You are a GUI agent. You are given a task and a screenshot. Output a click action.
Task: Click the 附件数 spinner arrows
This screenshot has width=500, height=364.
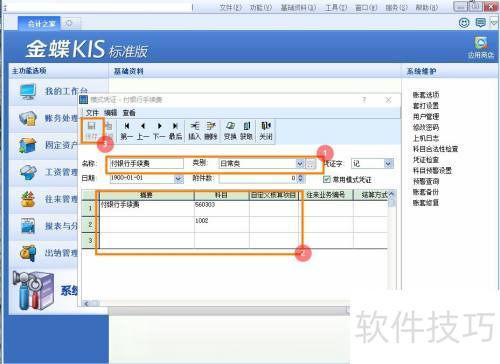[x=301, y=178]
